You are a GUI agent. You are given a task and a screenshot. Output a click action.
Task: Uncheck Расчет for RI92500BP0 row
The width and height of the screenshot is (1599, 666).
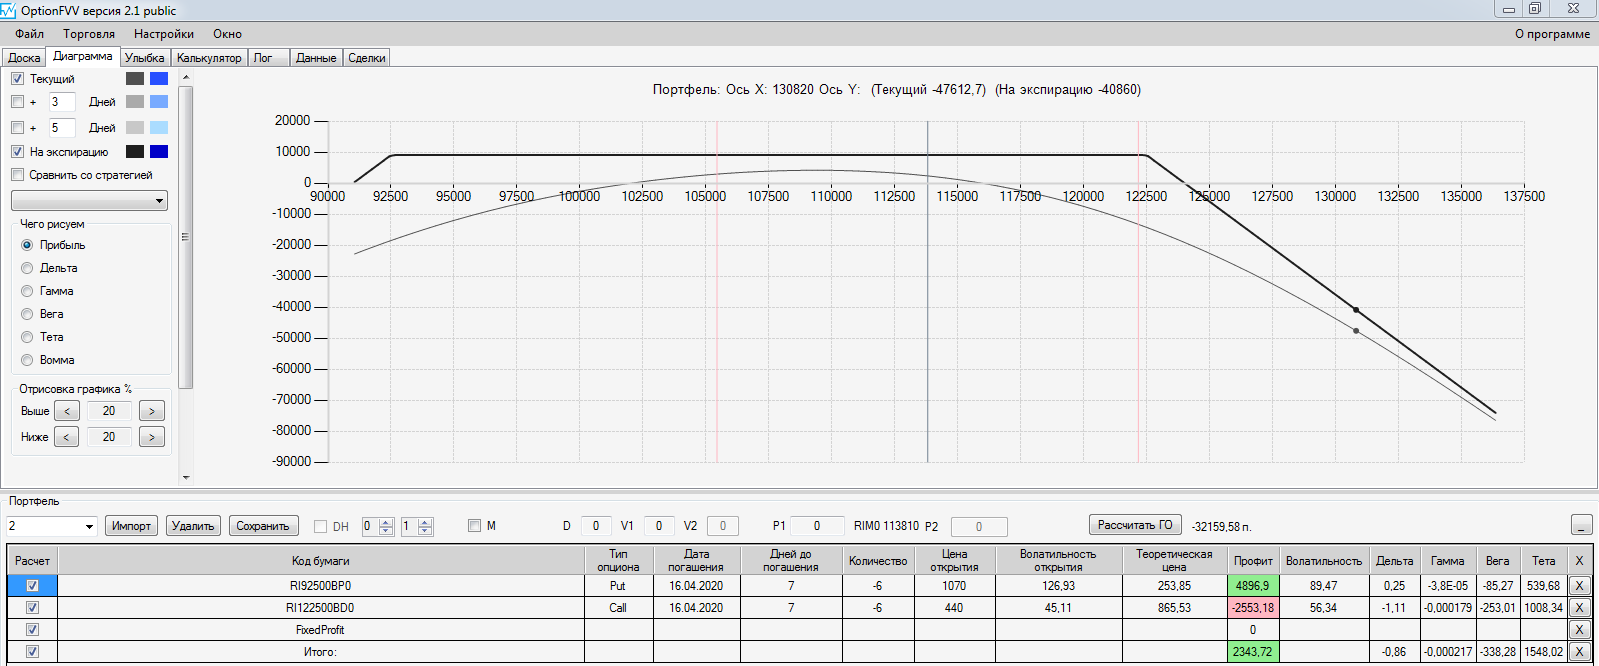[x=32, y=586]
